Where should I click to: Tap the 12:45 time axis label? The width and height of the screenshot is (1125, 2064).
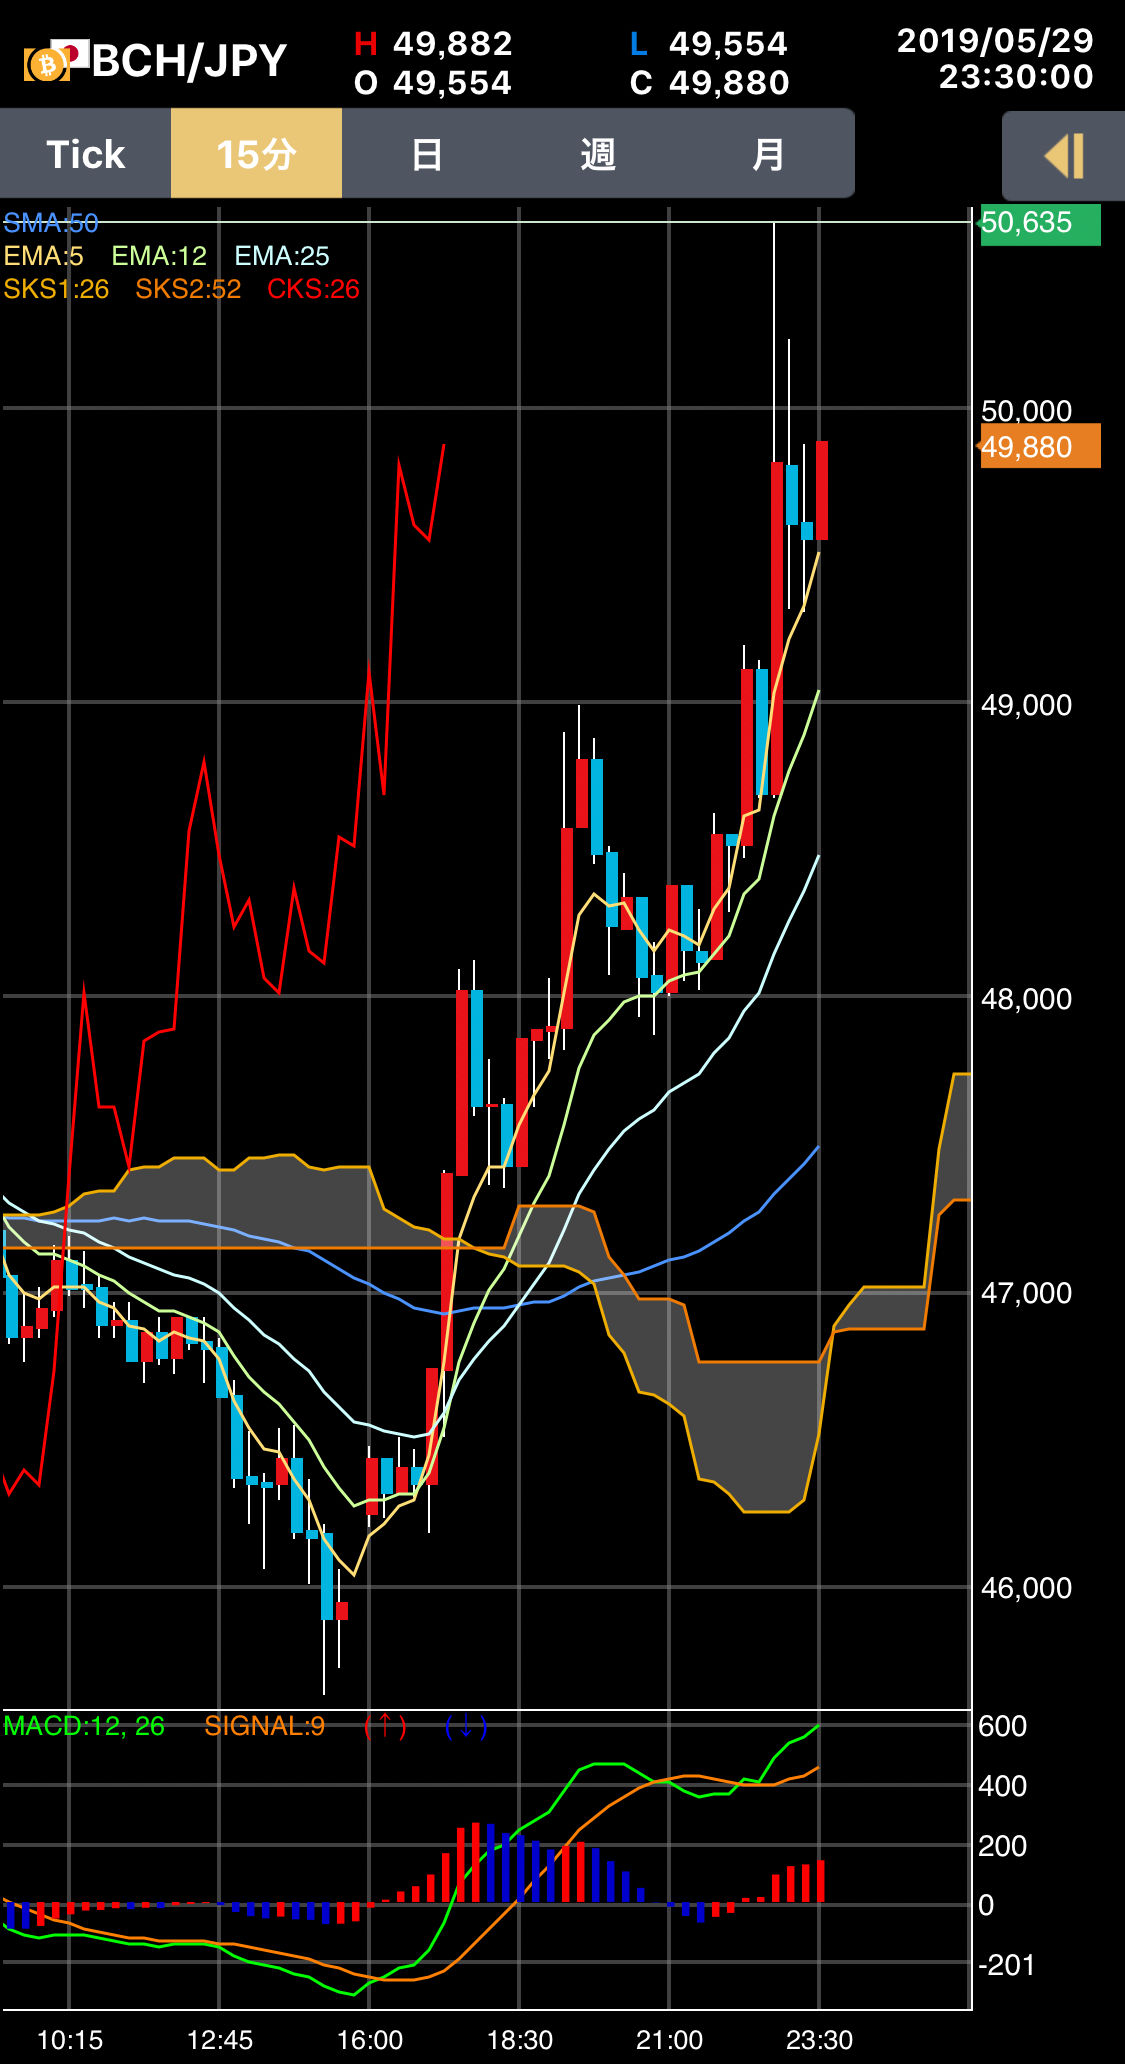click(x=220, y=2039)
